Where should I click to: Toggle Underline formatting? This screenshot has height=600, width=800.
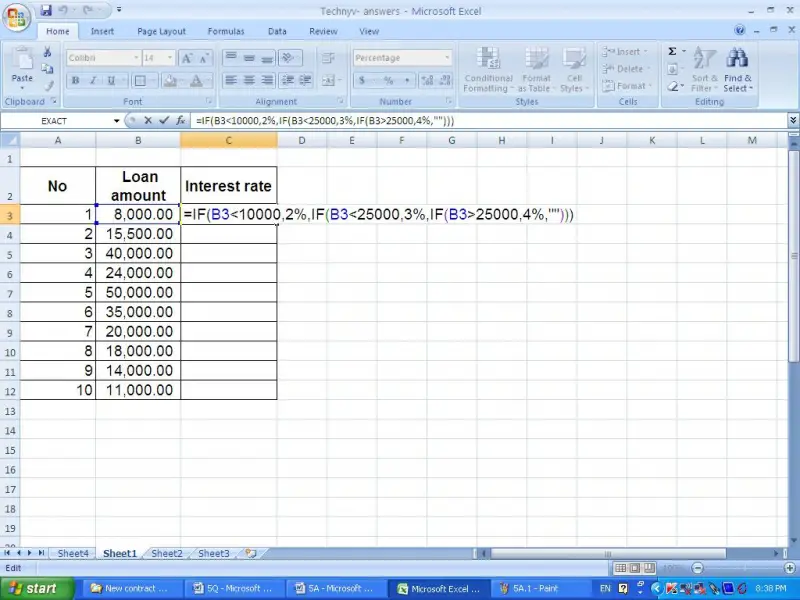click(111, 80)
